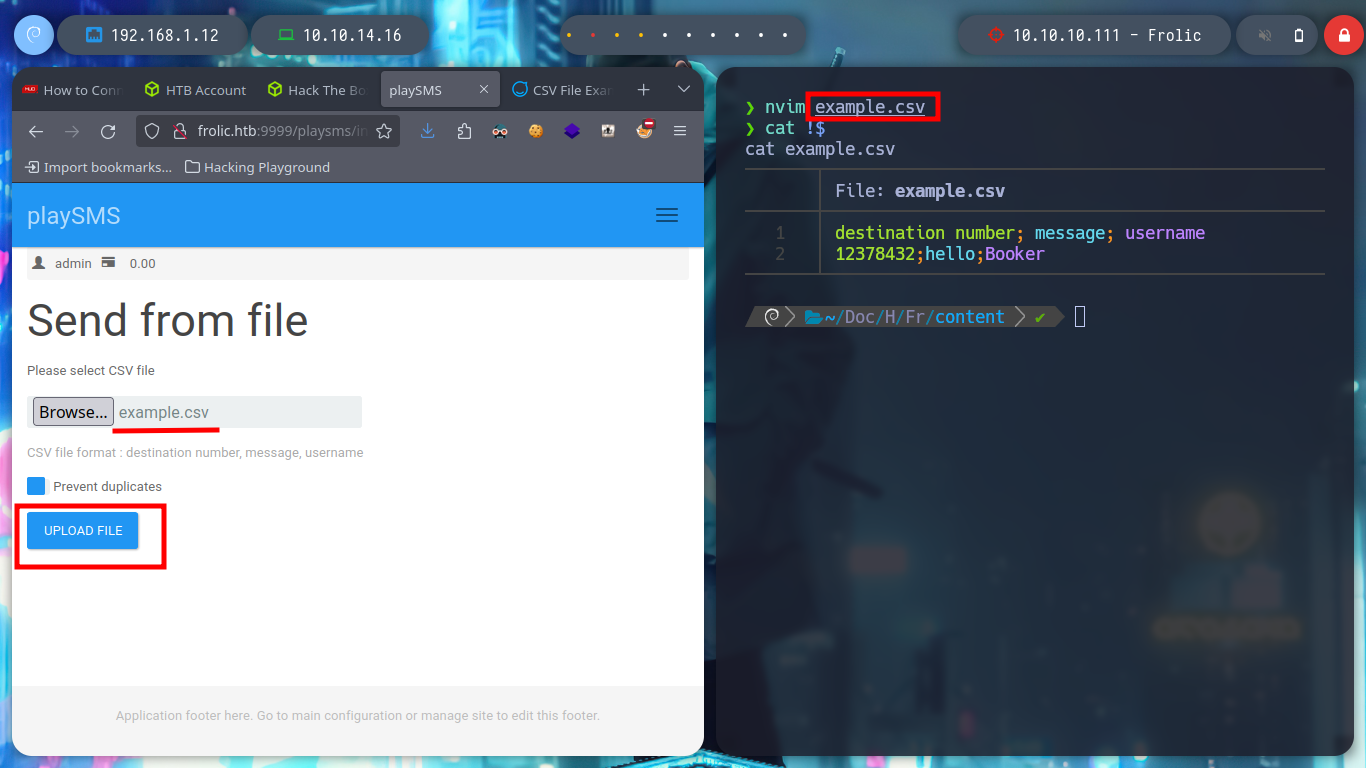Click the Debian launcher icon in top bar

tap(33, 35)
